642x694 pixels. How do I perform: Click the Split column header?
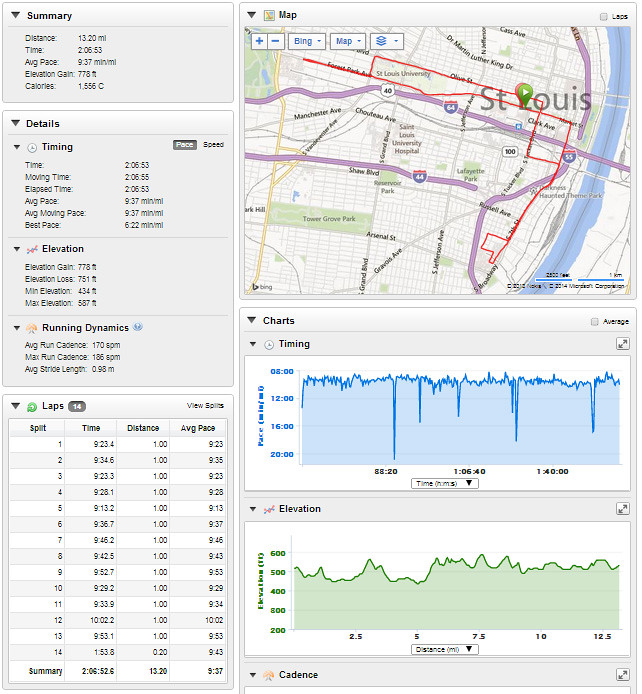[x=38, y=428]
